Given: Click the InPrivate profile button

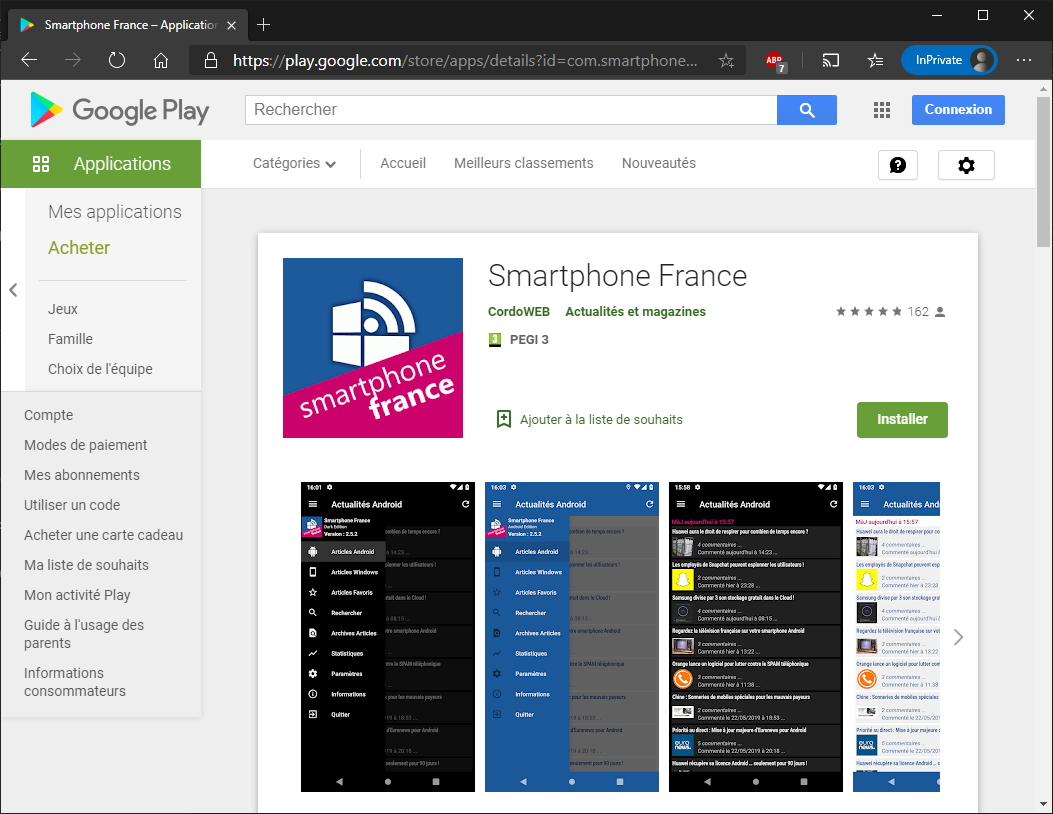Looking at the screenshot, I should pos(949,60).
